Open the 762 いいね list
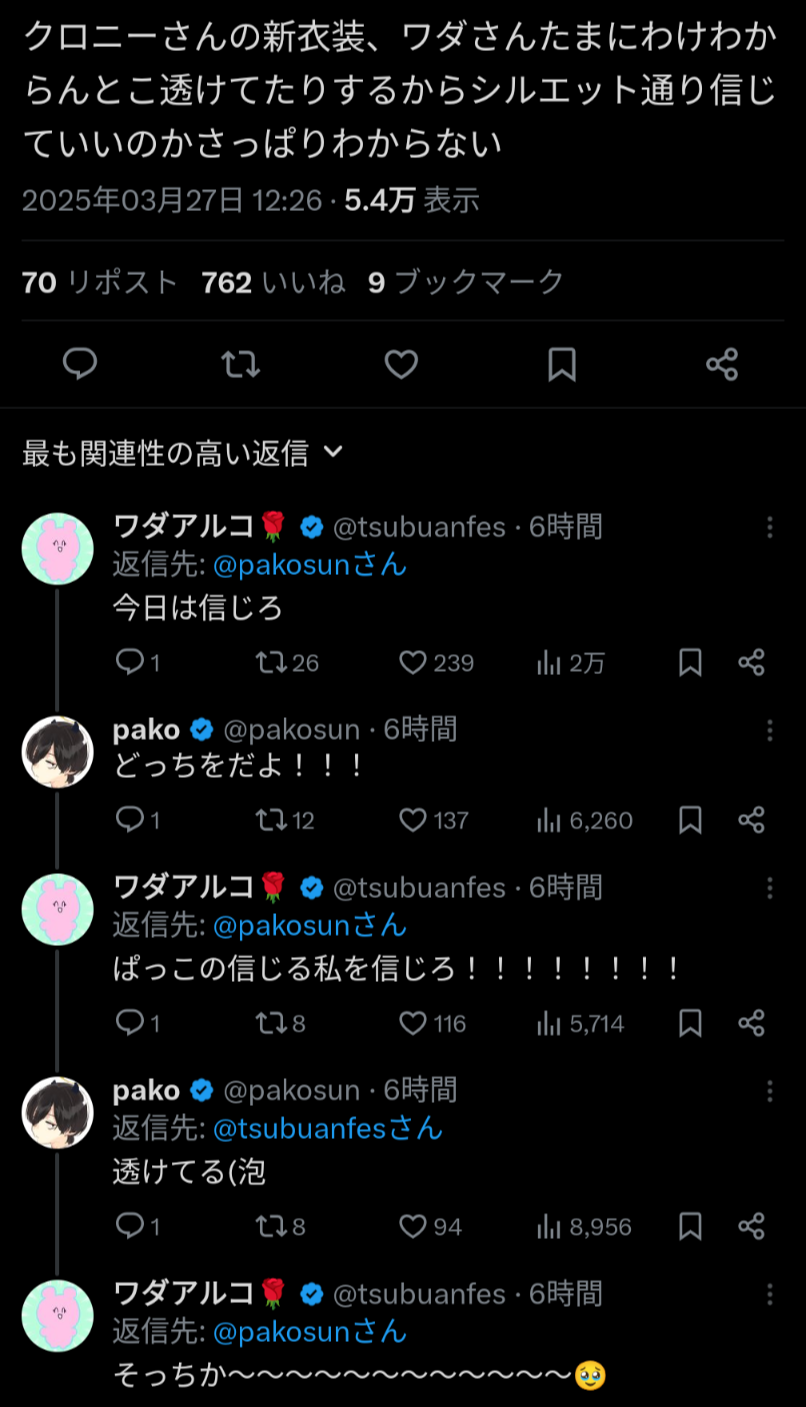The image size is (806, 1407). tap(273, 283)
